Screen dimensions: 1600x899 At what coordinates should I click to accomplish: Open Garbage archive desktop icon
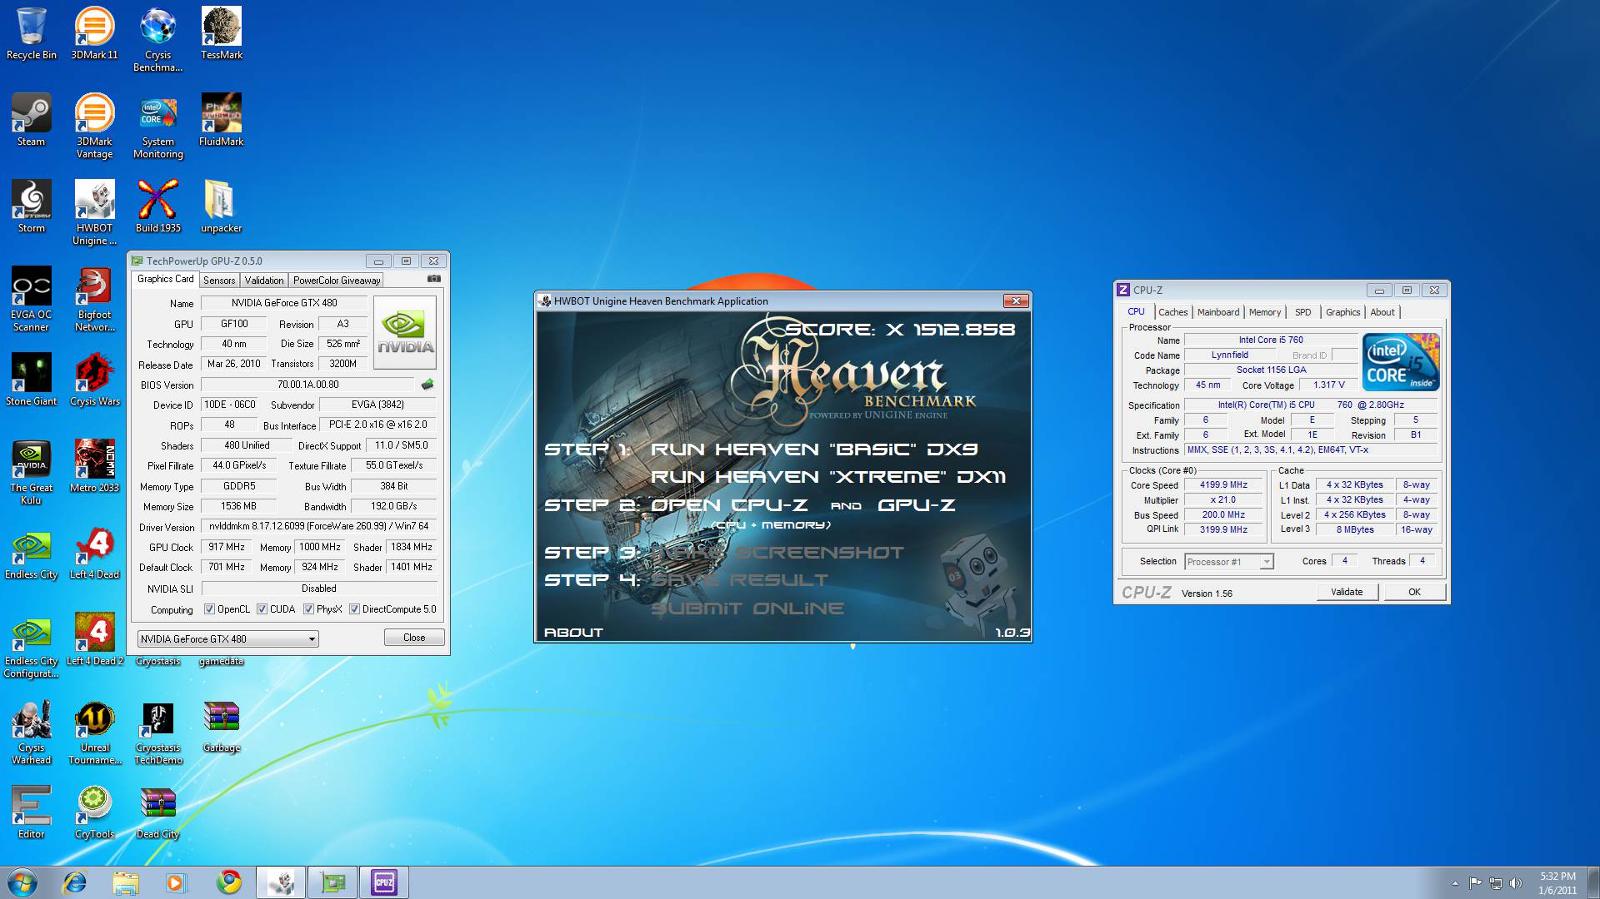[x=221, y=726]
